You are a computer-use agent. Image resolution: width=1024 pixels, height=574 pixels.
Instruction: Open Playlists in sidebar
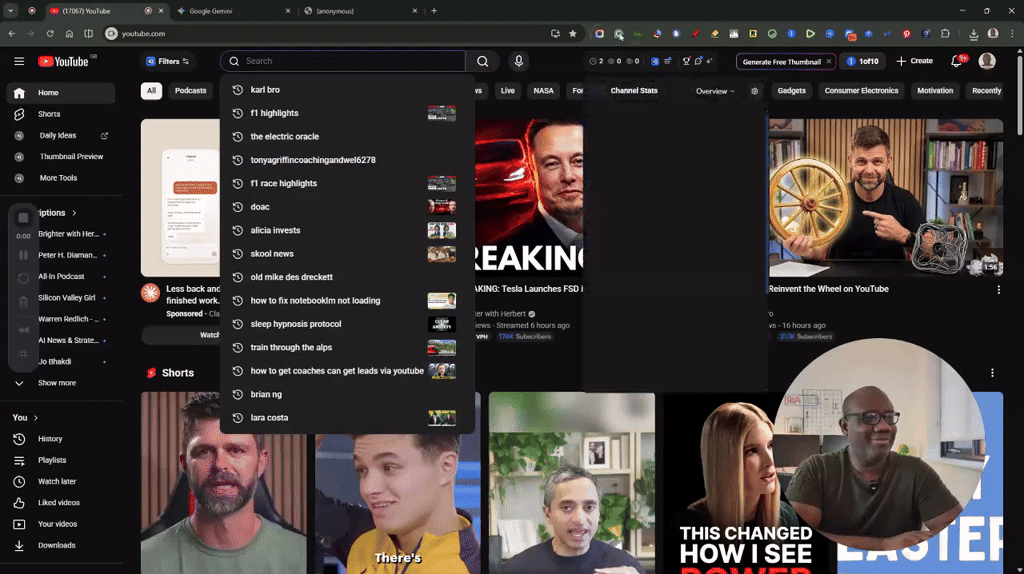(x=61, y=460)
